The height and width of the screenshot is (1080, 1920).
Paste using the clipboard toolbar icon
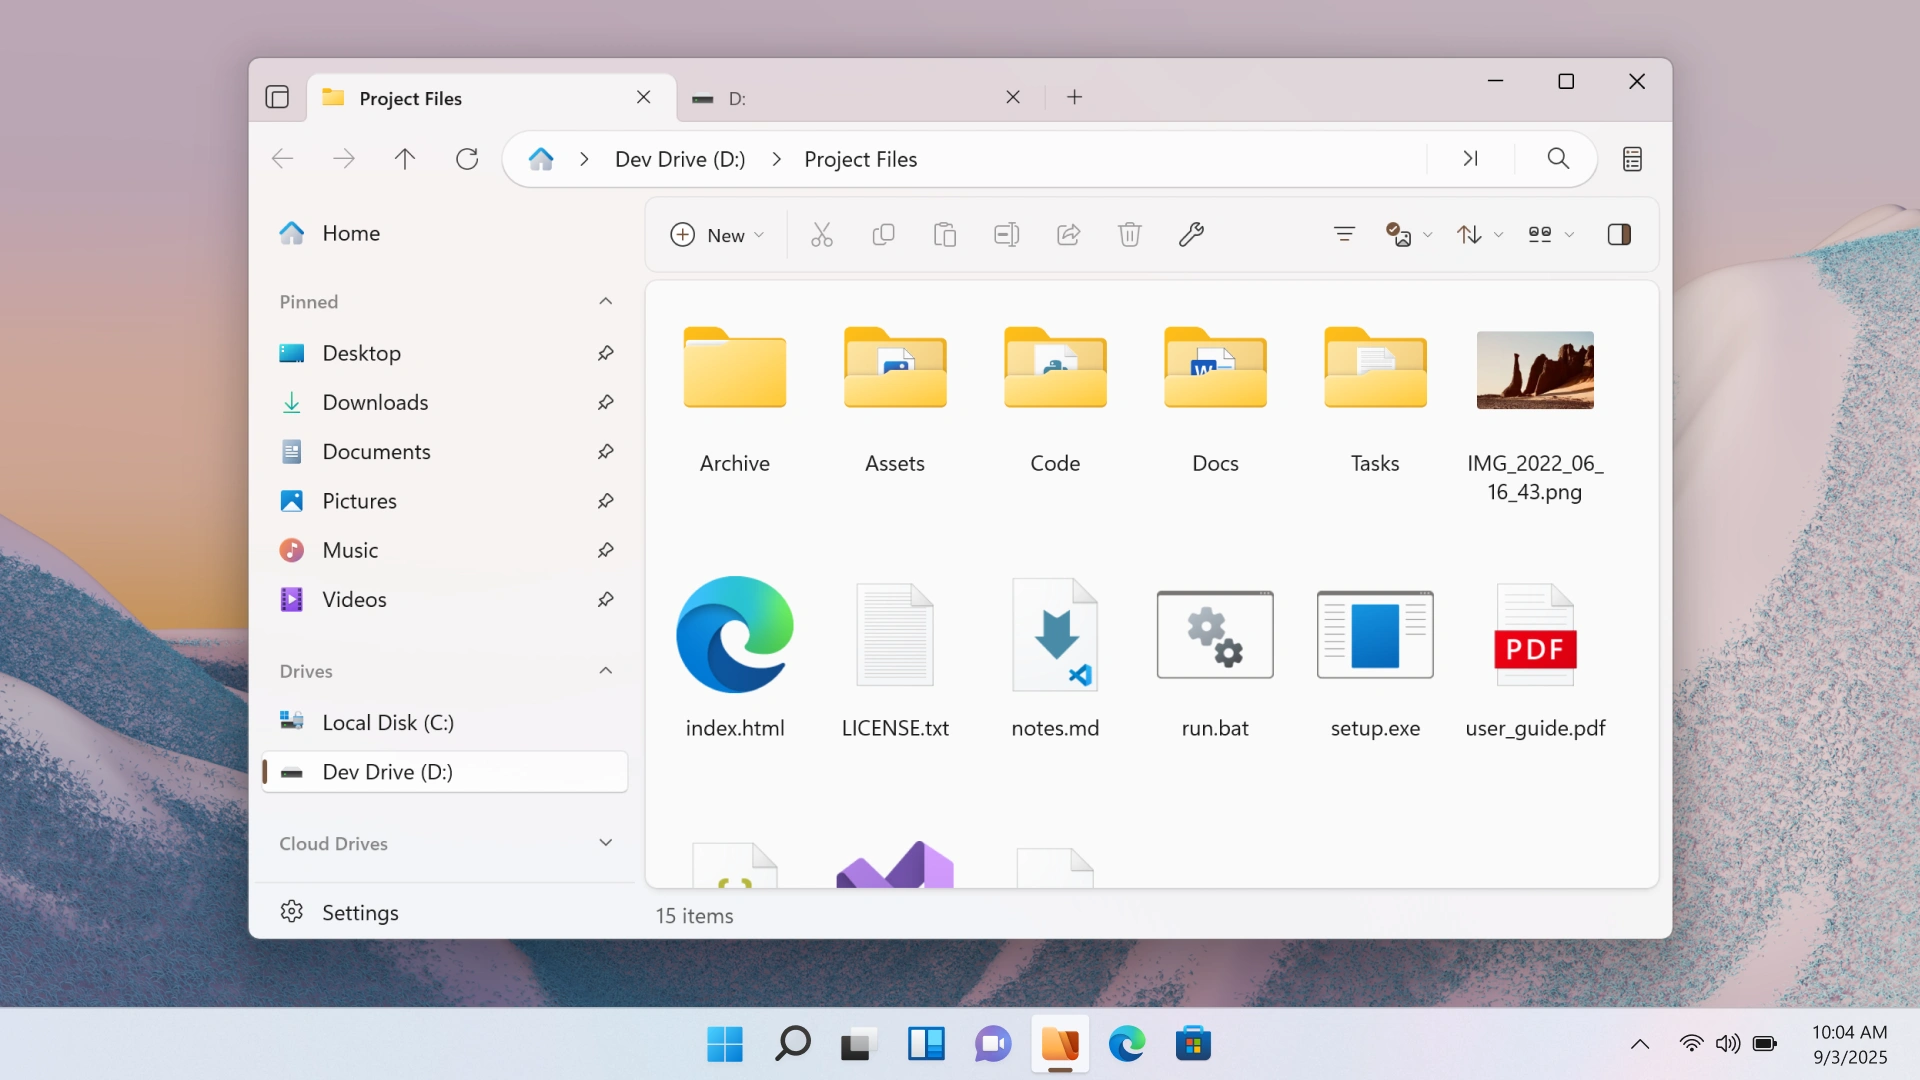click(945, 234)
